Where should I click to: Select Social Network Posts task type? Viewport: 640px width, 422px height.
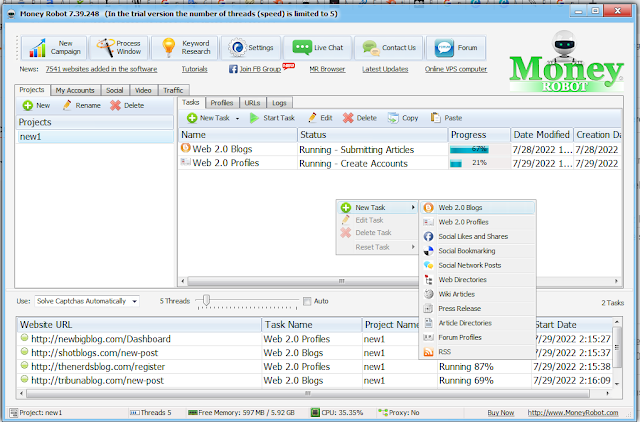click(x=478, y=265)
